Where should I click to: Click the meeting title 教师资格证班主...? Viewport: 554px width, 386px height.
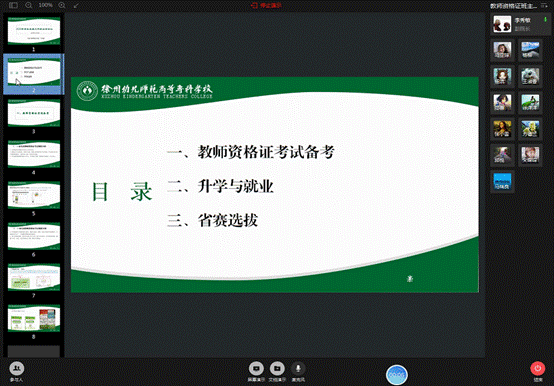pyautogui.click(x=513, y=6)
